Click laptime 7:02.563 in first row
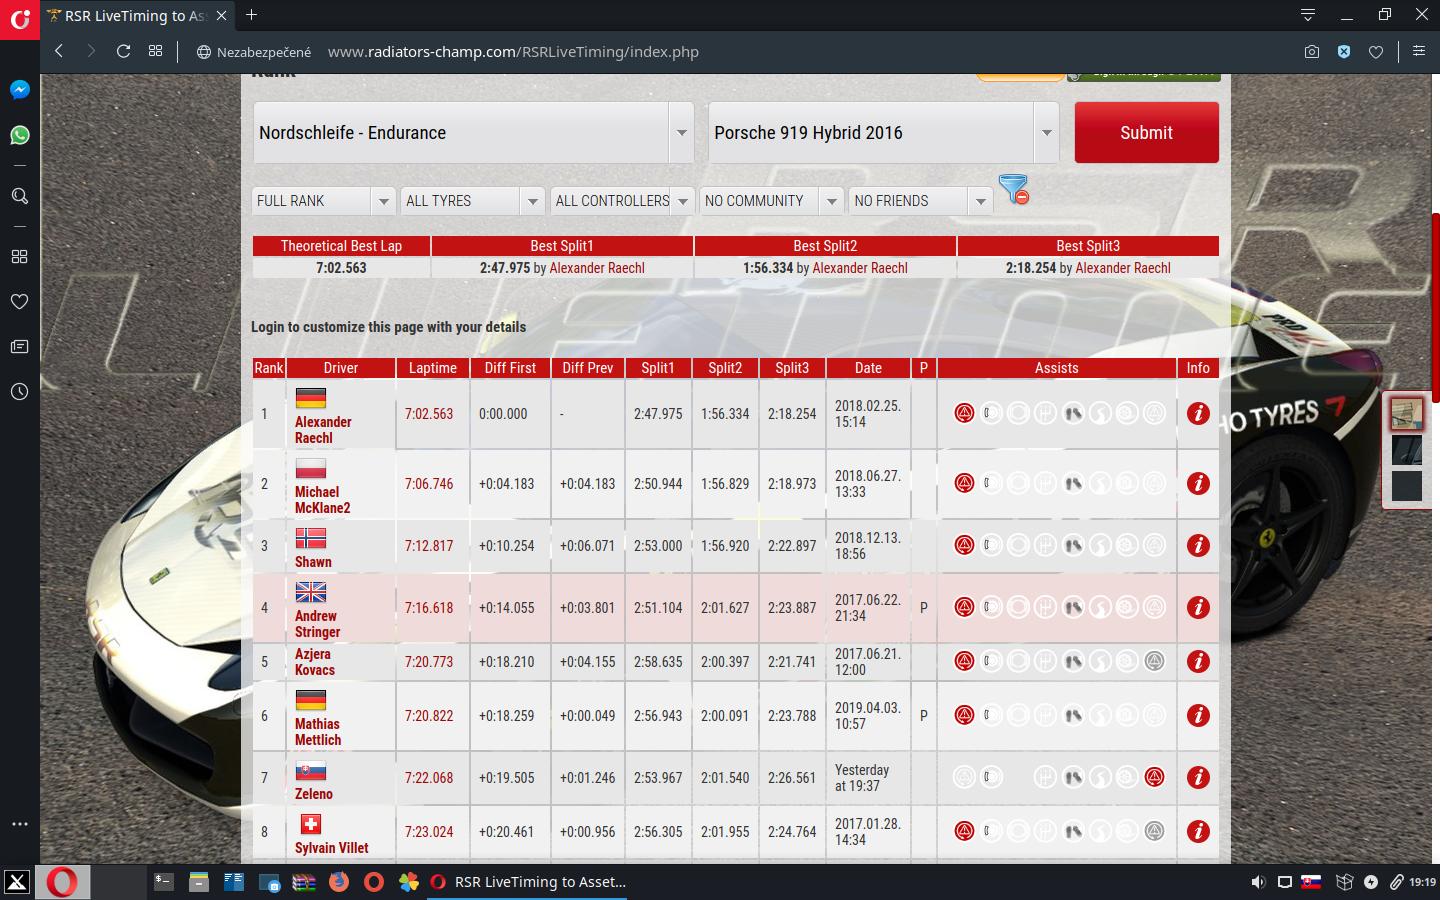 (x=429, y=414)
